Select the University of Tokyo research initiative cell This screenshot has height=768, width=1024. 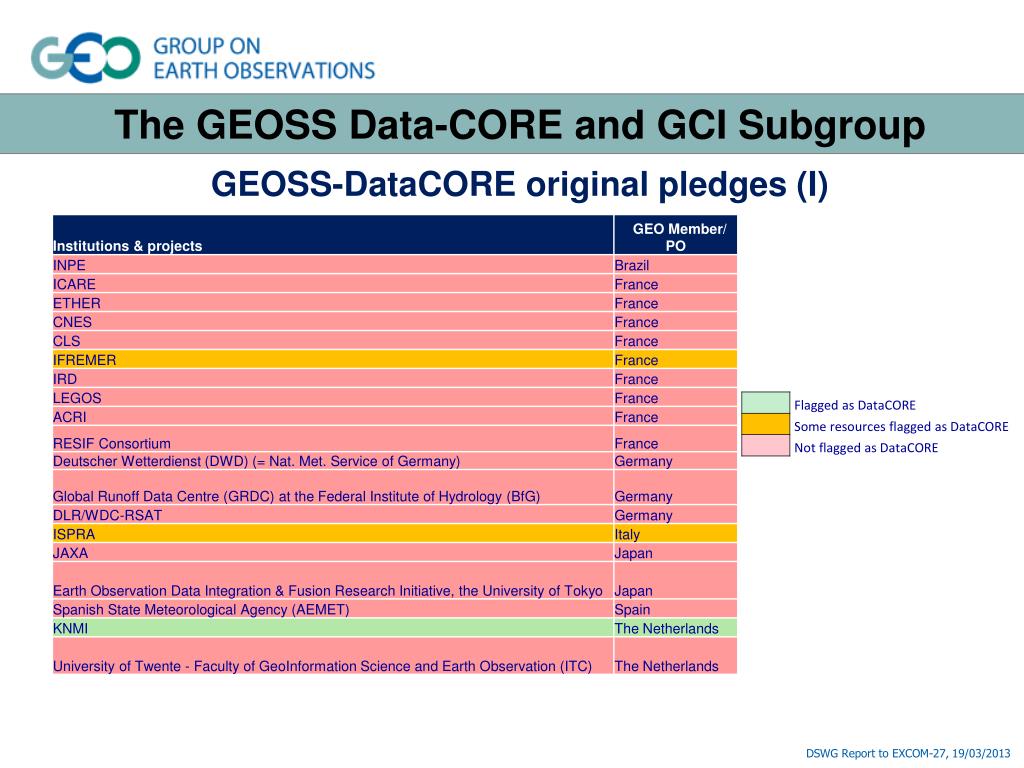point(333,581)
